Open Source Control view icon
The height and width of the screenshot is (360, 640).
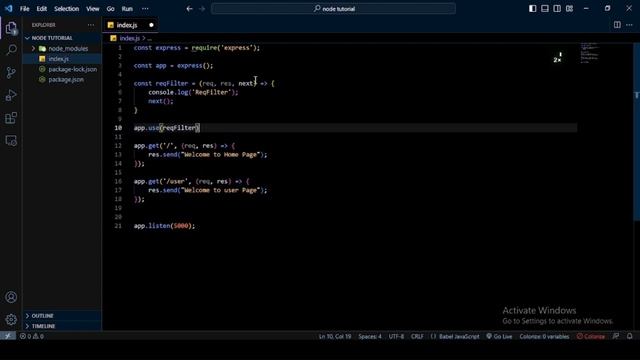coord(11,73)
